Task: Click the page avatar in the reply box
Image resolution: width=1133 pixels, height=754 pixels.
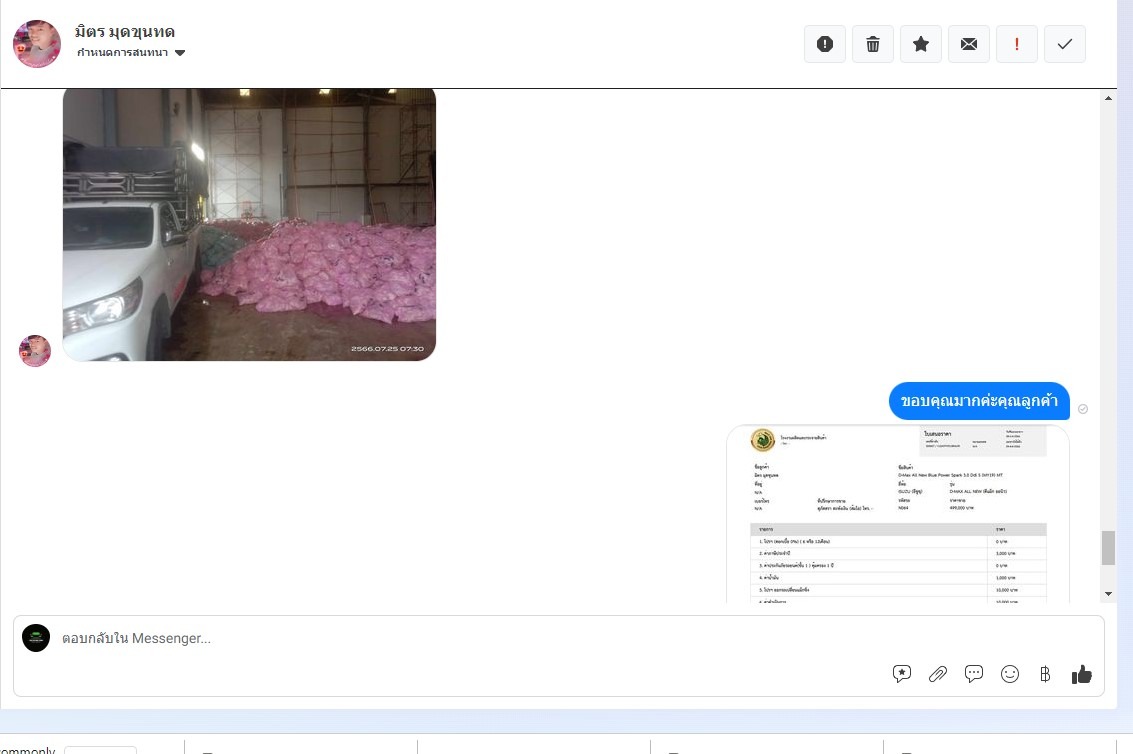Action: (36, 638)
